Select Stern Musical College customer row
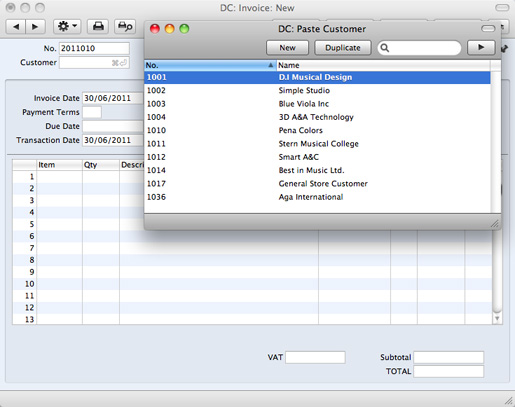Screen dimensions: 515x407 tap(317, 144)
